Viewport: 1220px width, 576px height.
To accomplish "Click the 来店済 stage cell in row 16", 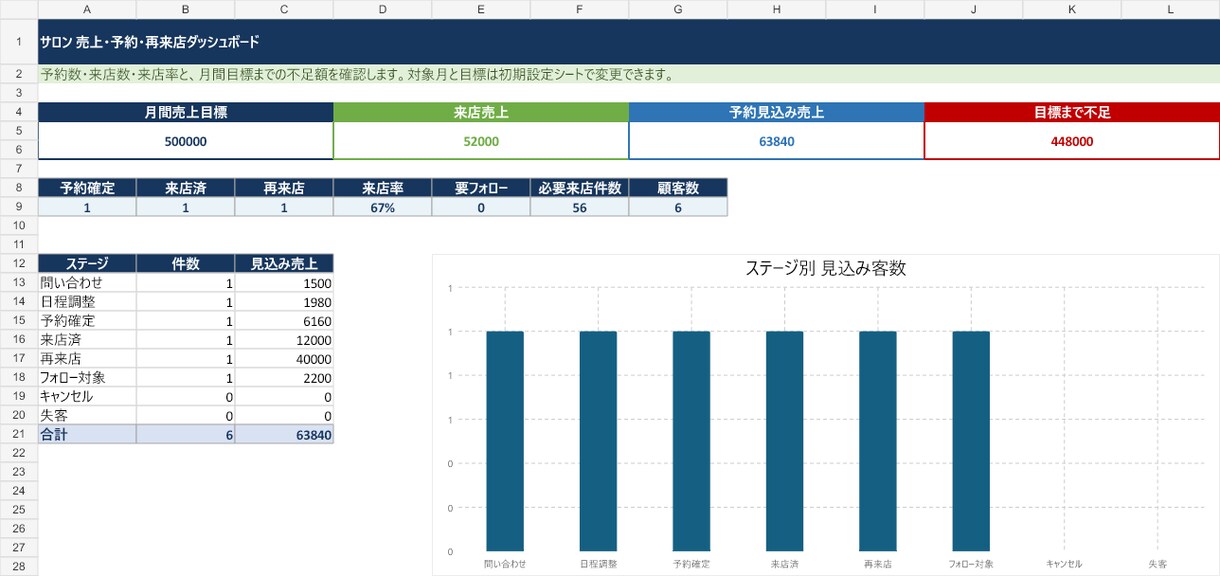I will pos(87,340).
